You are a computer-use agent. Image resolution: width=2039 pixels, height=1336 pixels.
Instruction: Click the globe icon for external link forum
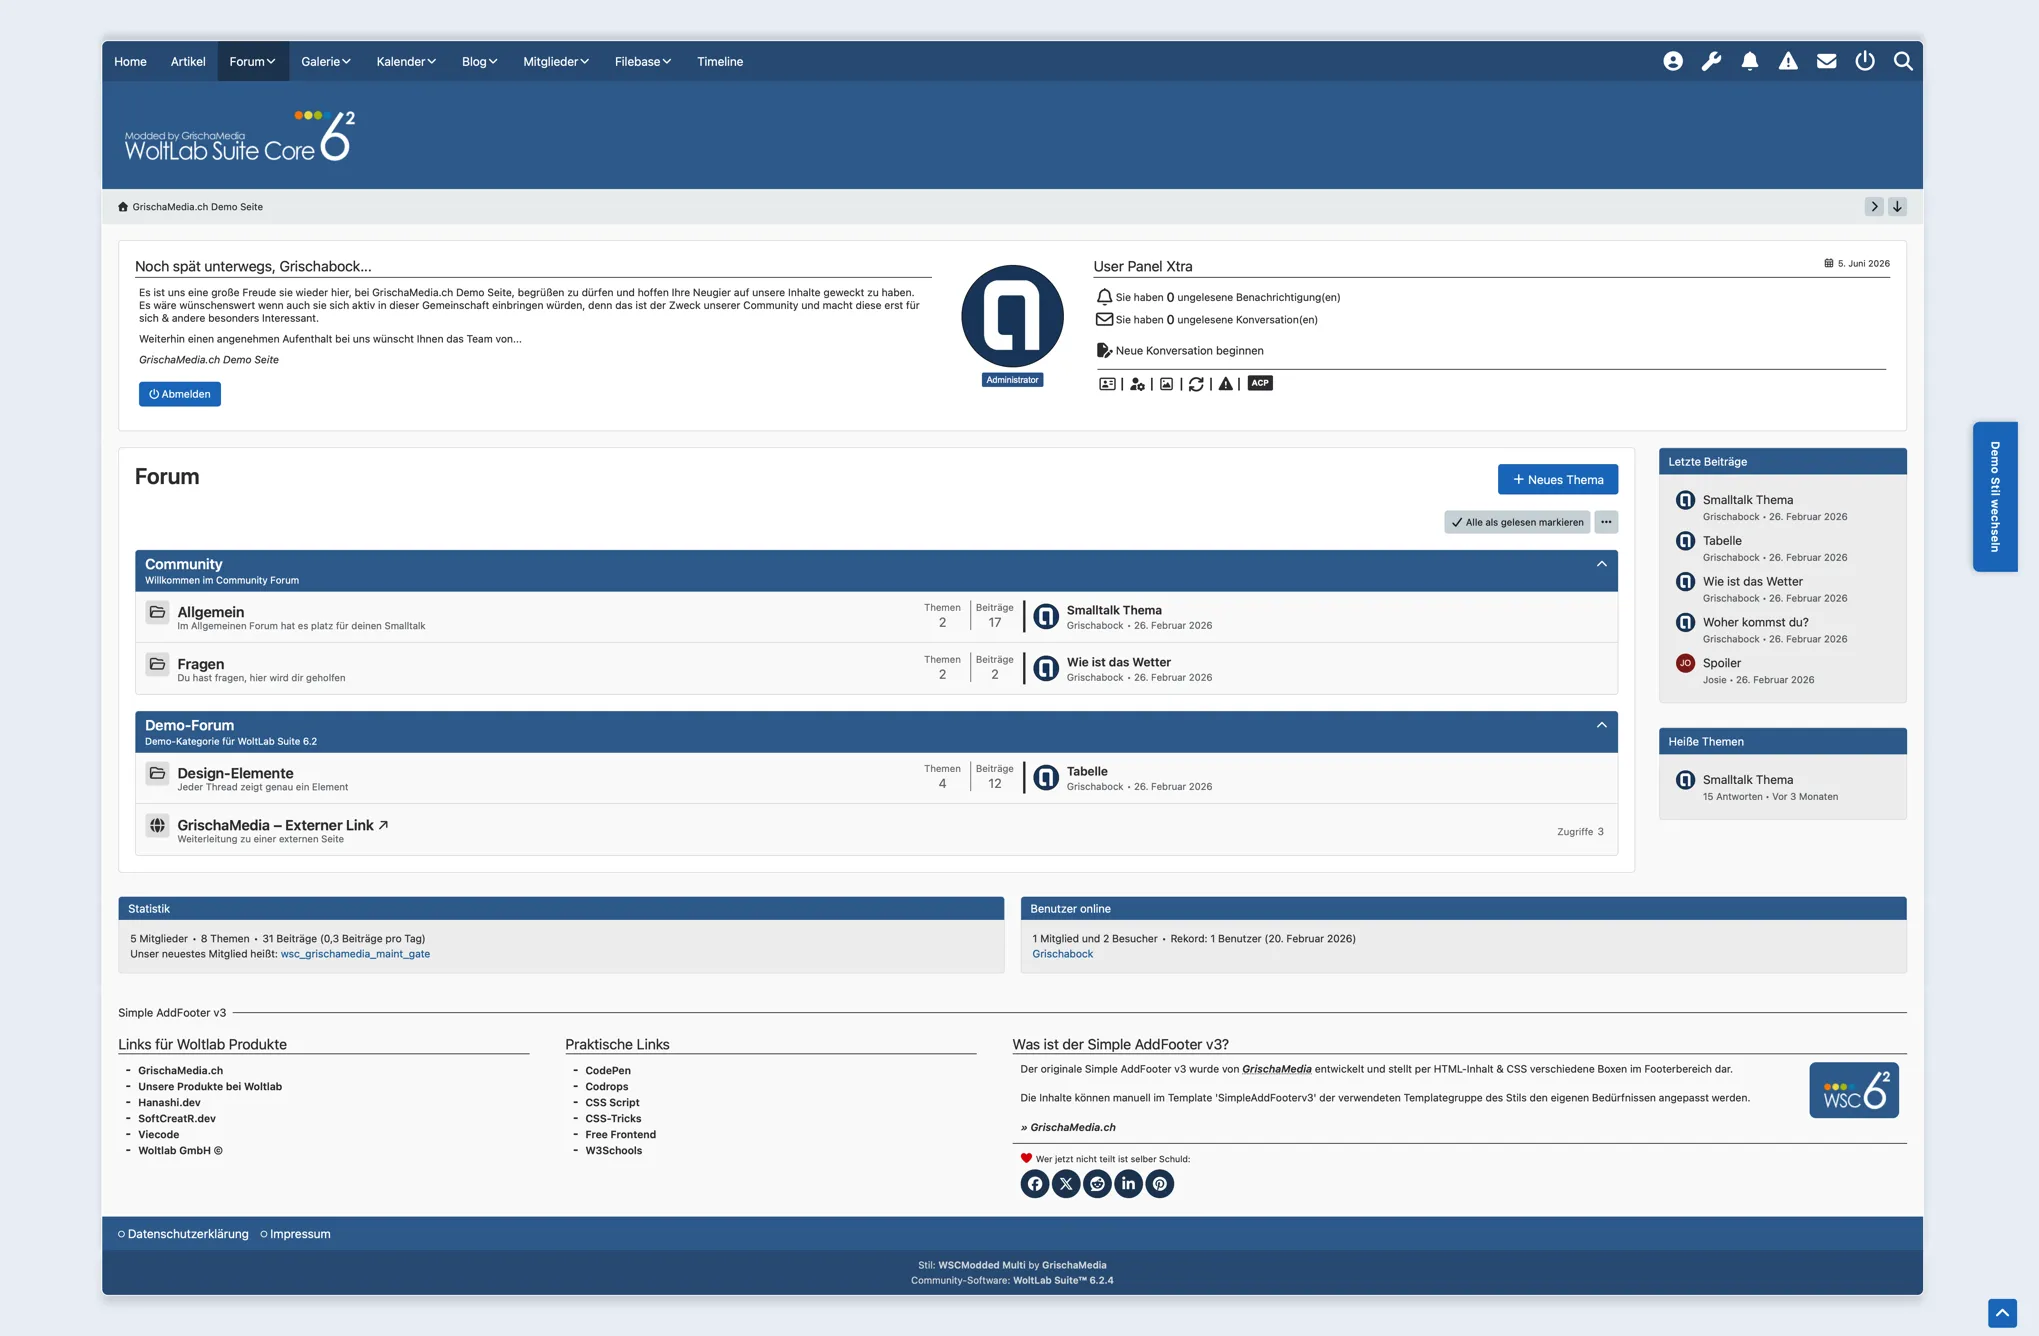coord(157,825)
